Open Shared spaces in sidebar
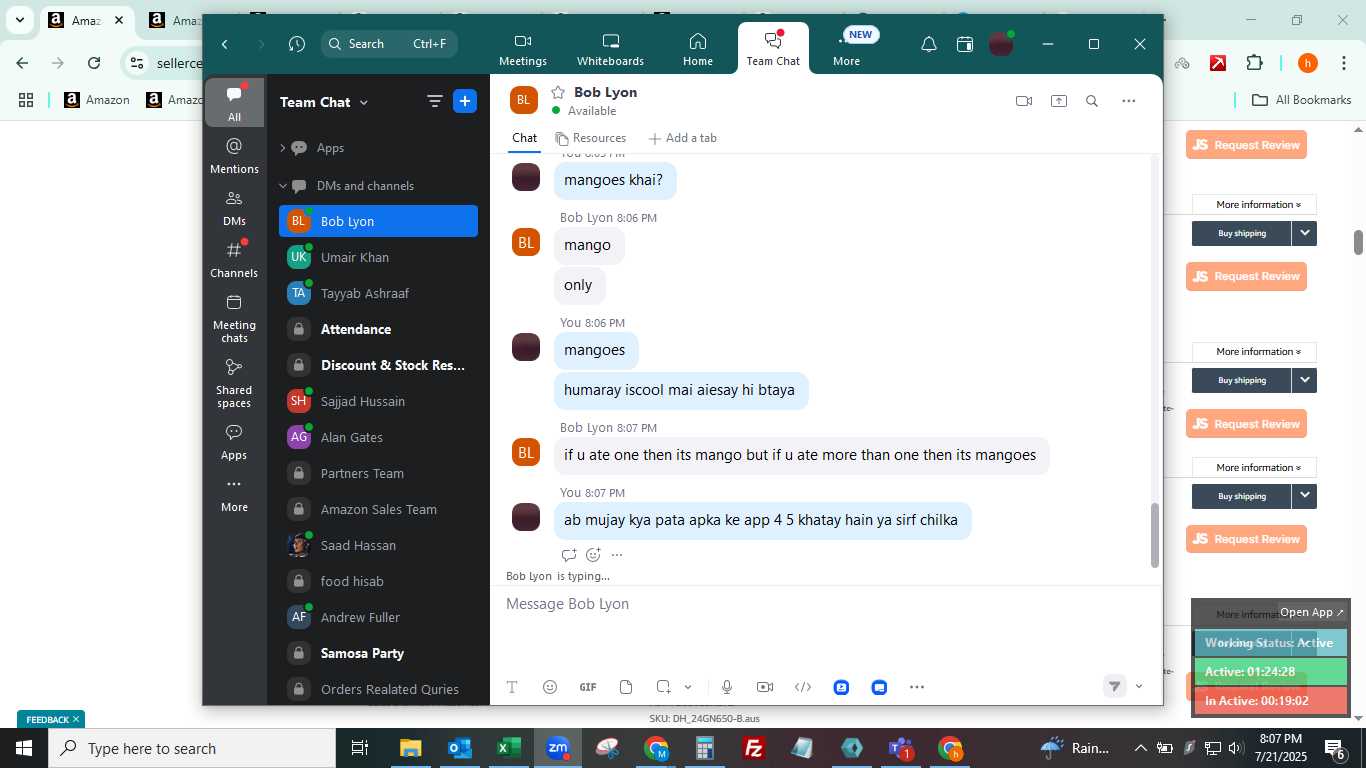 point(234,383)
